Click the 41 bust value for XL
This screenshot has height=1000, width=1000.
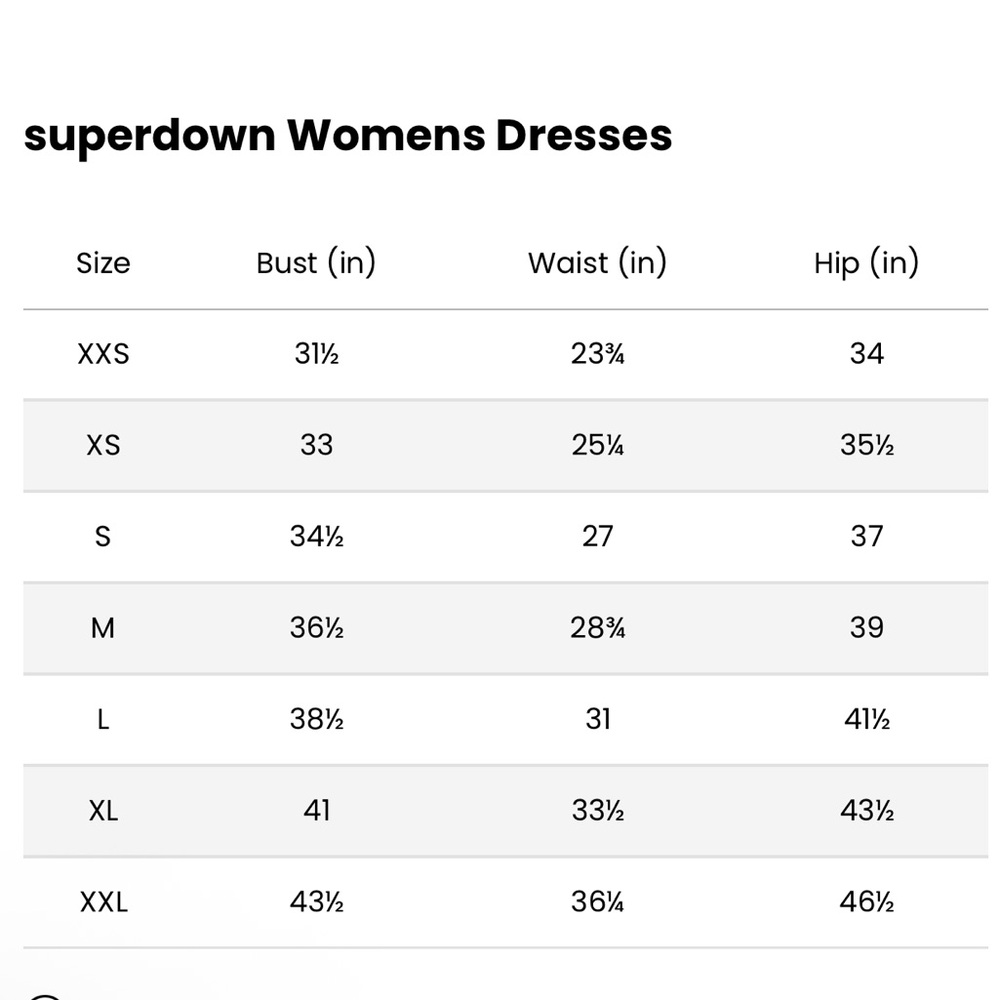316,811
